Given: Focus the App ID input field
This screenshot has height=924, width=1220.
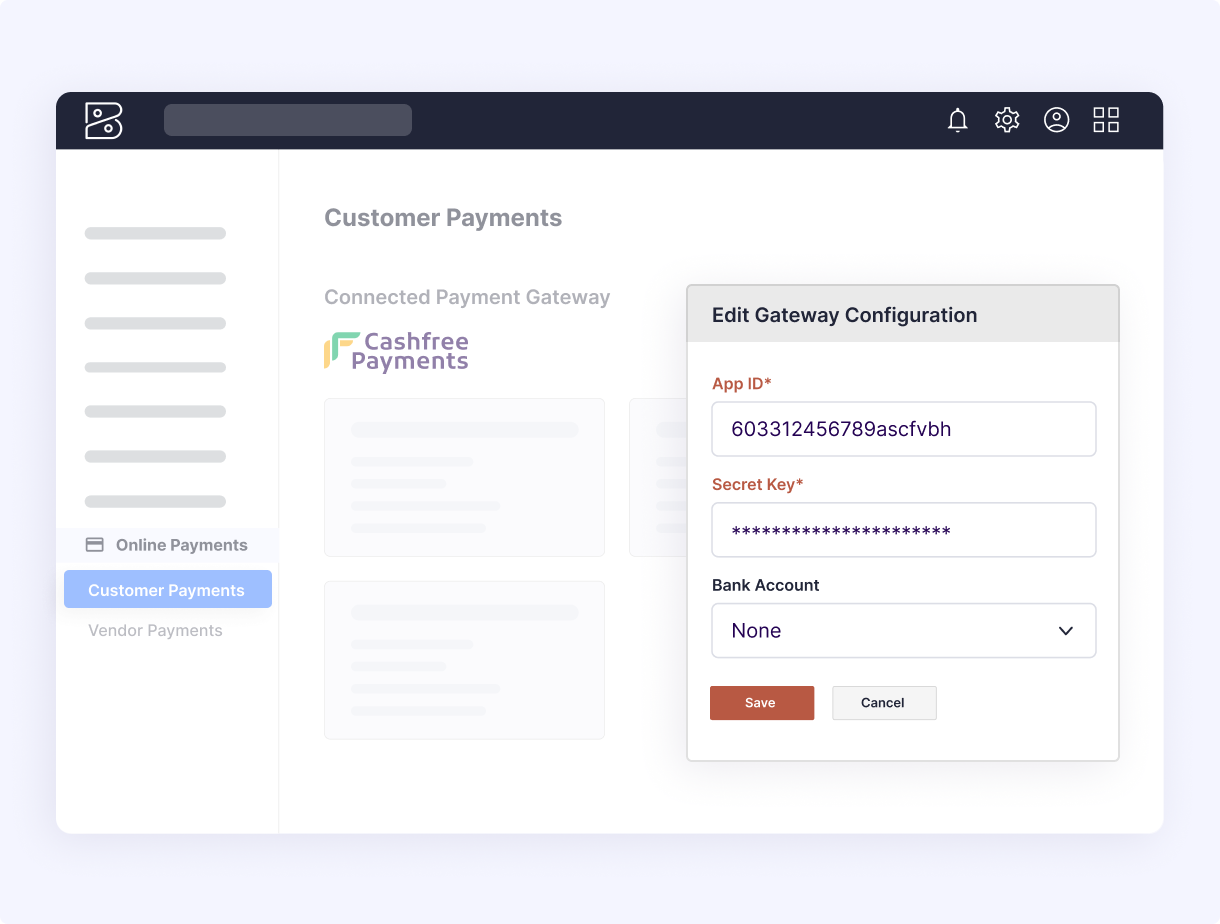Looking at the screenshot, I should click(902, 429).
